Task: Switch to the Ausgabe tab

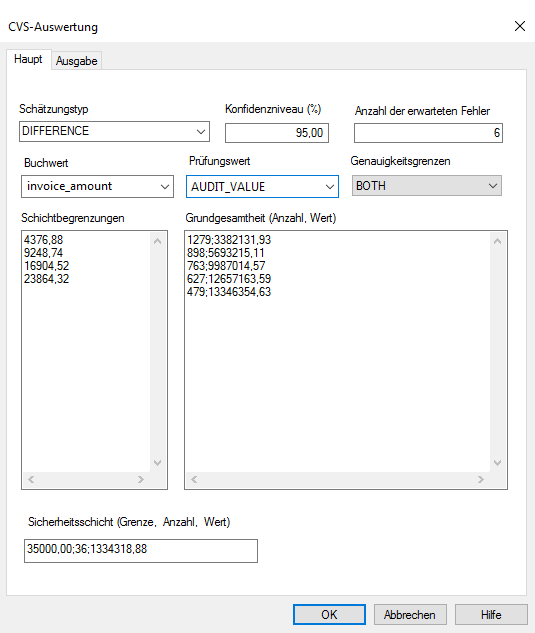Action: [x=76, y=61]
